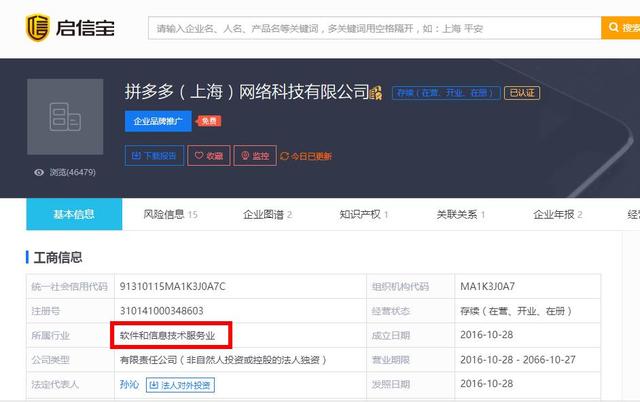This screenshot has height=402, width=640.
Task: Select organization code MA1K3J0A7
Action: pyautogui.click(x=488, y=287)
